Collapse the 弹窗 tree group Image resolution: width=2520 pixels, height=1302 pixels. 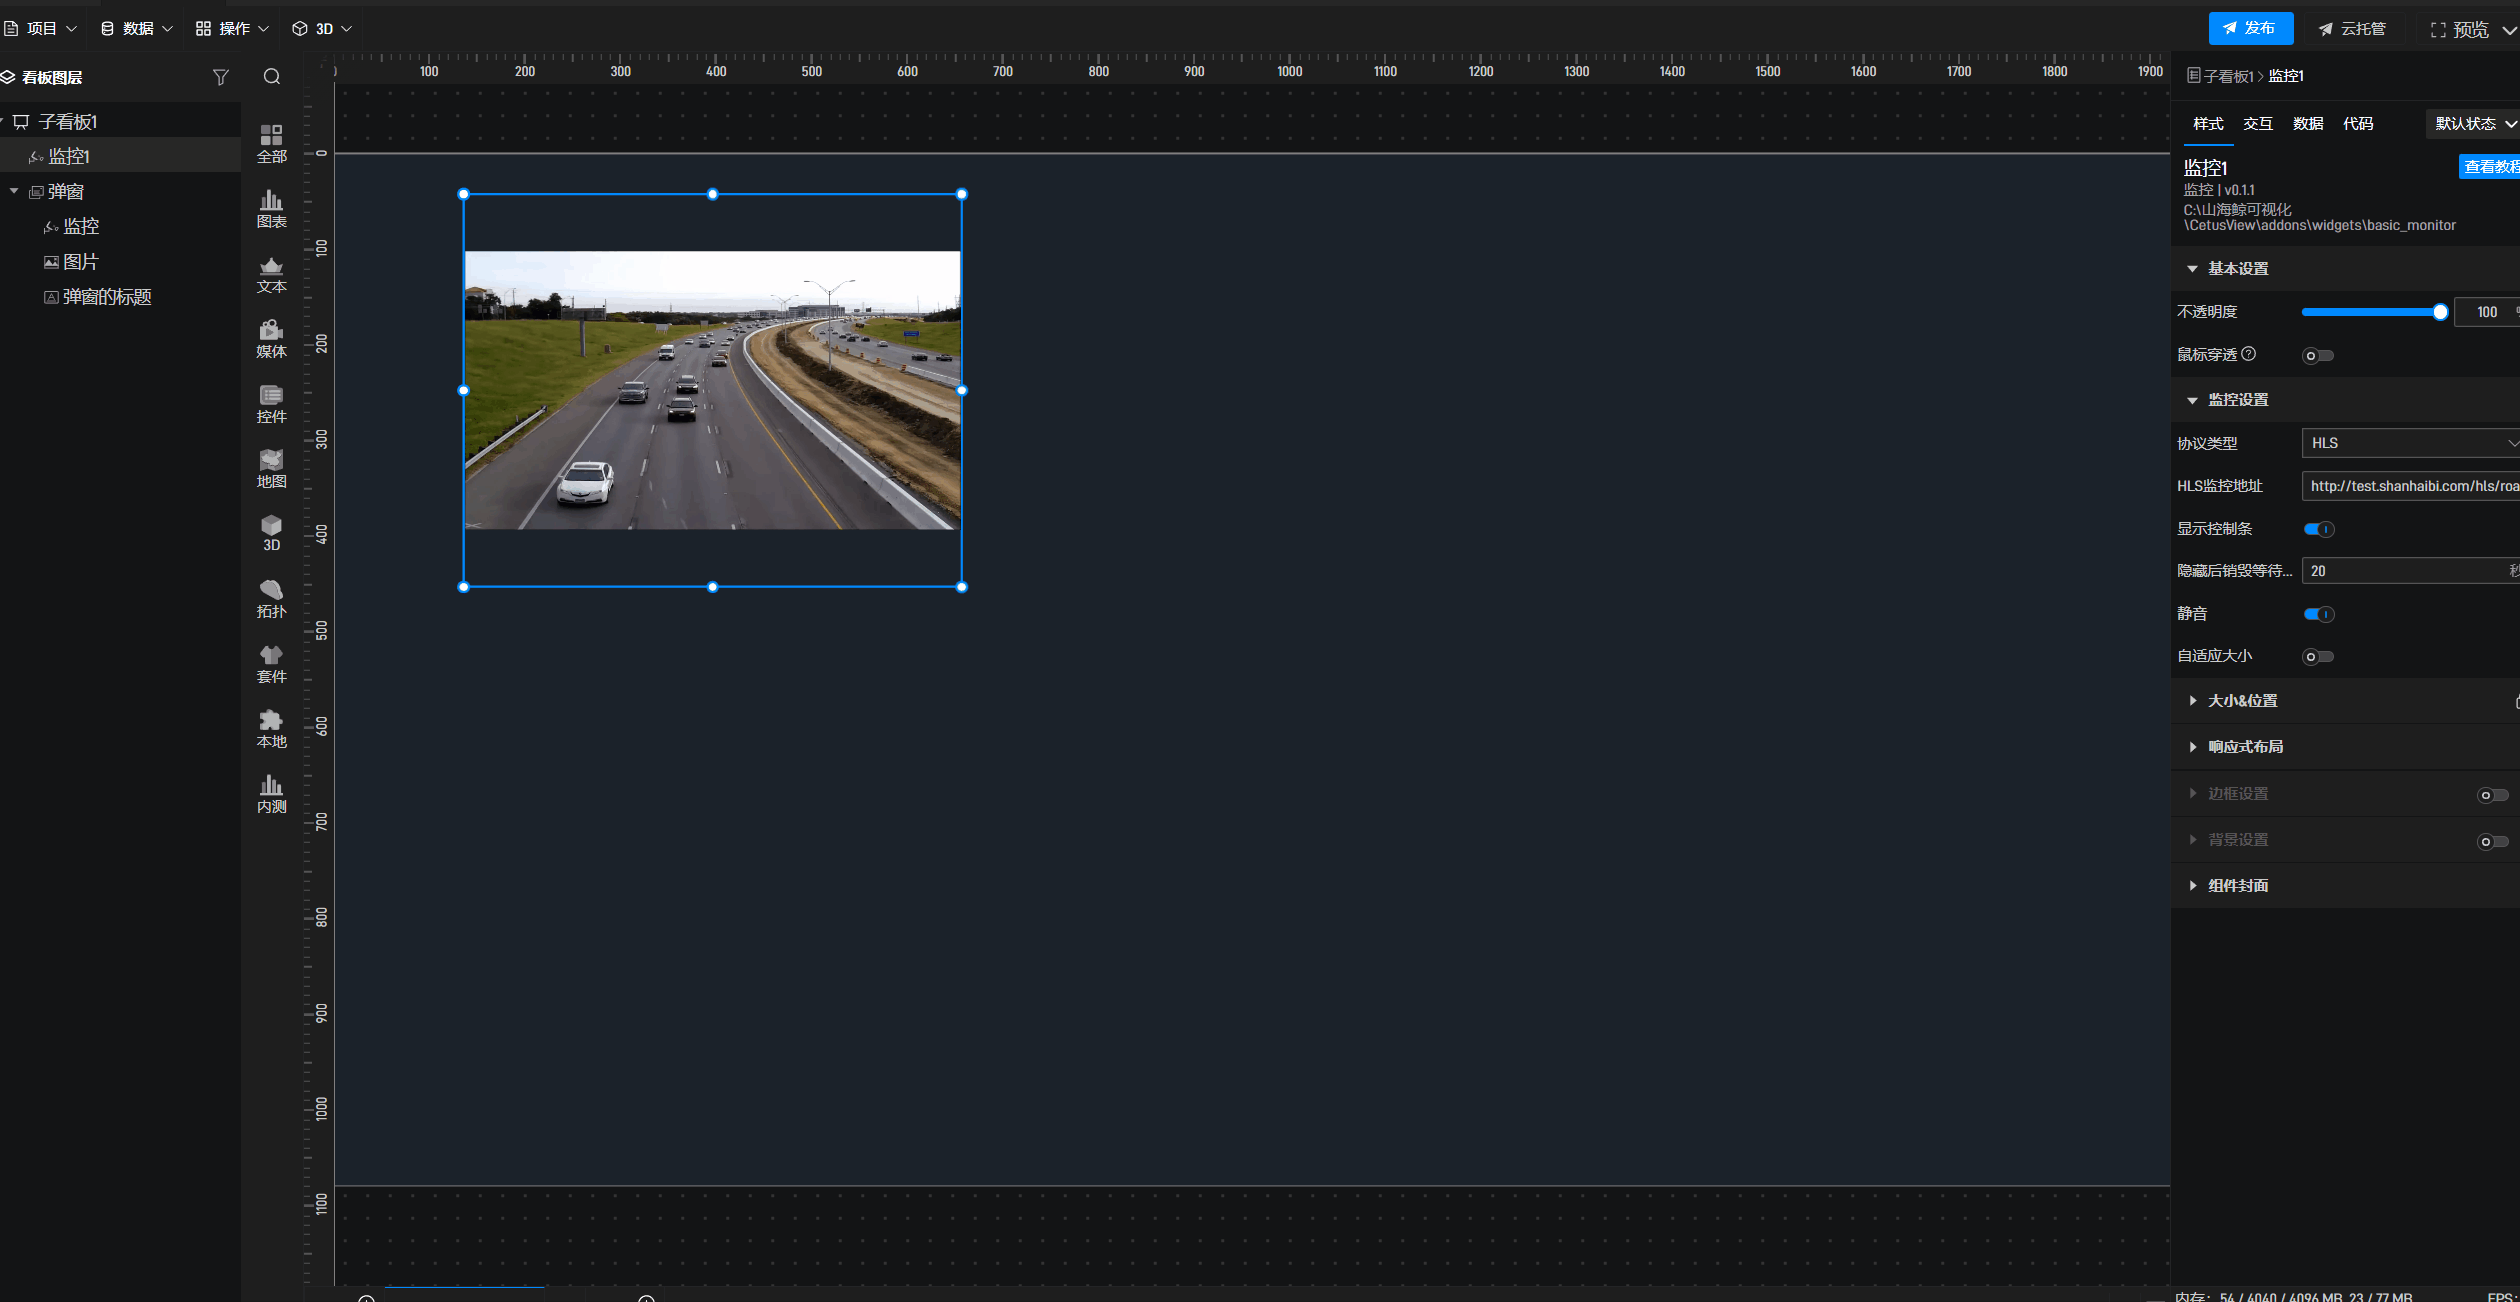14,191
